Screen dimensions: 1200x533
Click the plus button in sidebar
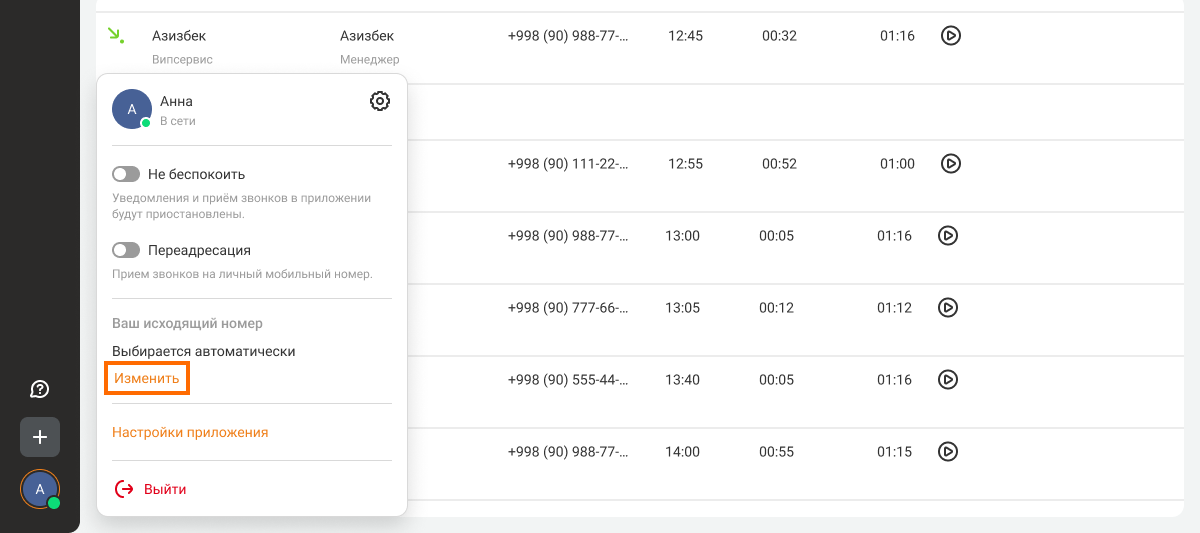click(40, 437)
